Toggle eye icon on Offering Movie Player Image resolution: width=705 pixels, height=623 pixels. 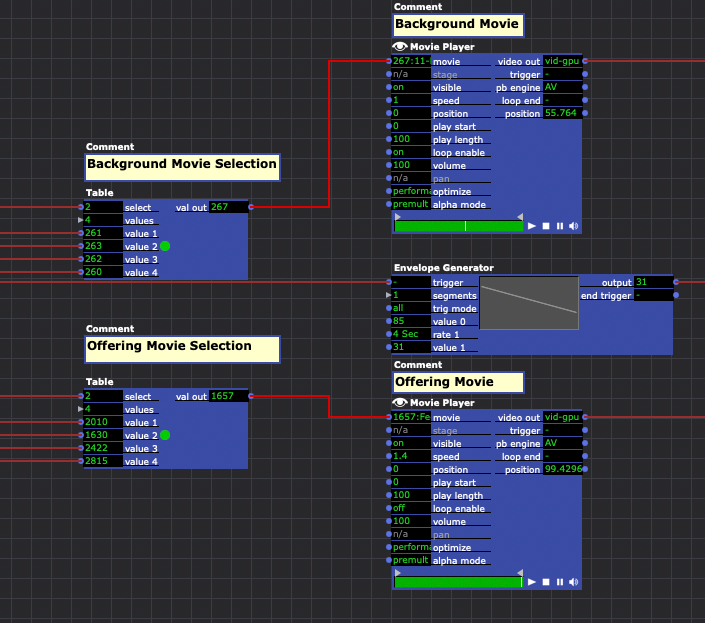pos(400,402)
